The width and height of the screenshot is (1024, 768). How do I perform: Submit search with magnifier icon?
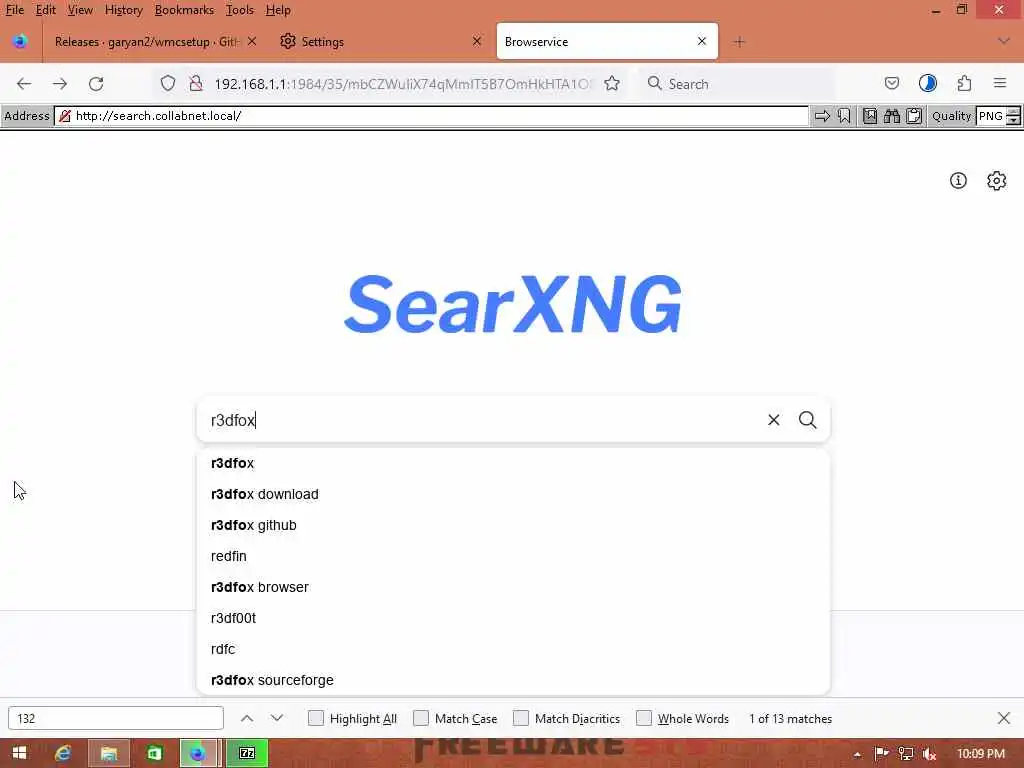[808, 420]
